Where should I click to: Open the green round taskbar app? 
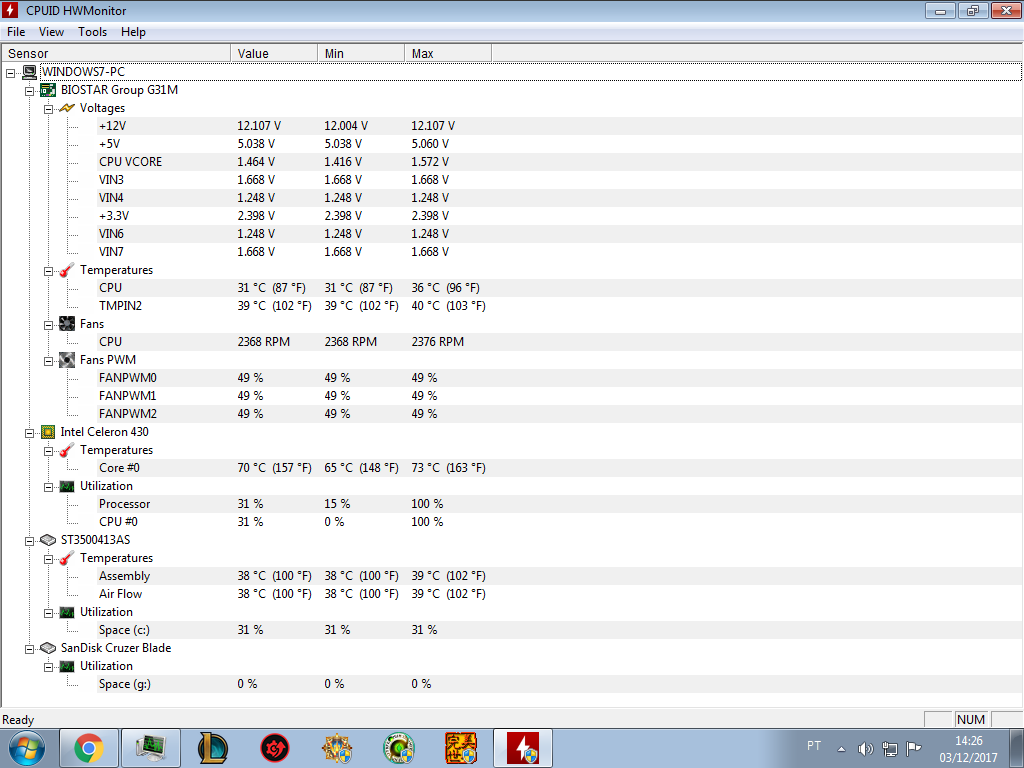(x=399, y=748)
